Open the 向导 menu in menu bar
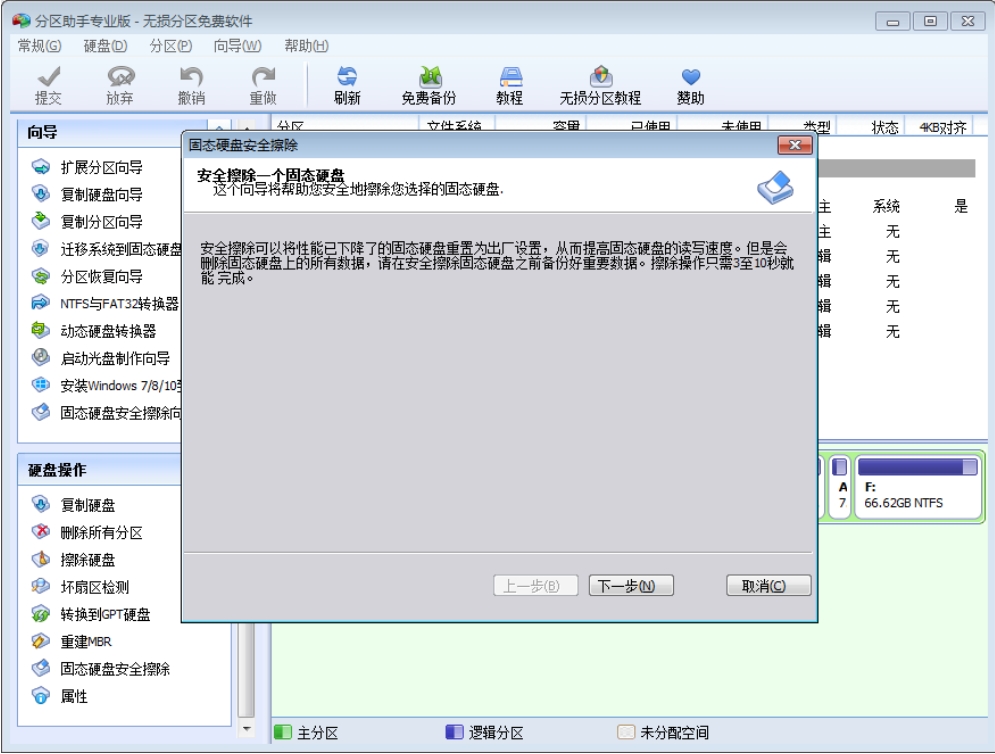 [237, 45]
